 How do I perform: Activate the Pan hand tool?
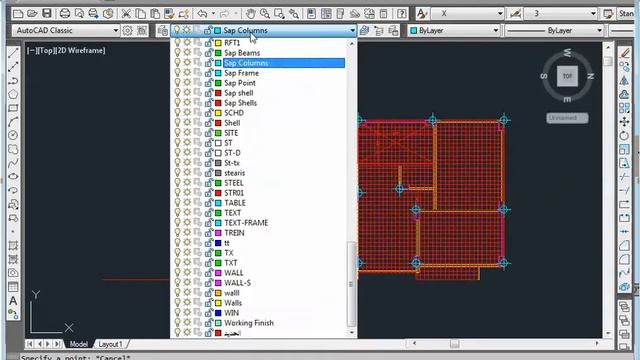[x=250, y=14]
